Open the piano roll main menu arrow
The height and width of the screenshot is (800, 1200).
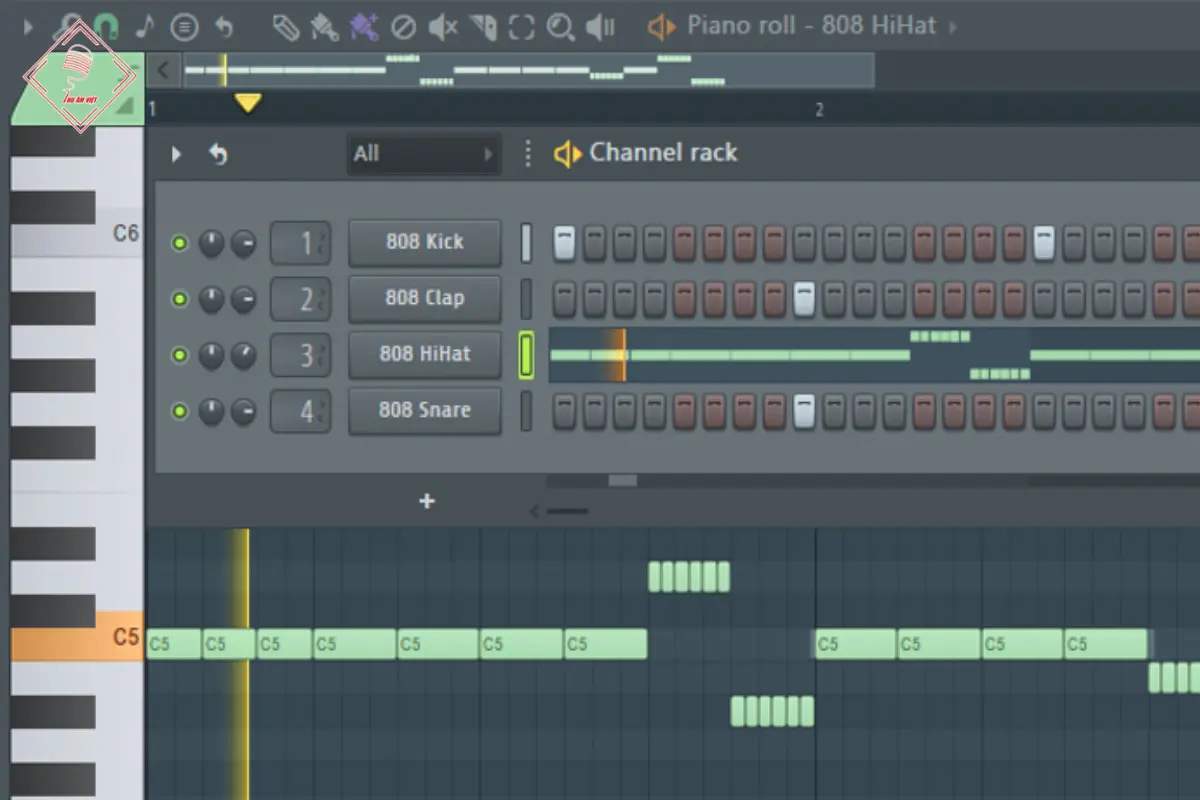[28, 27]
